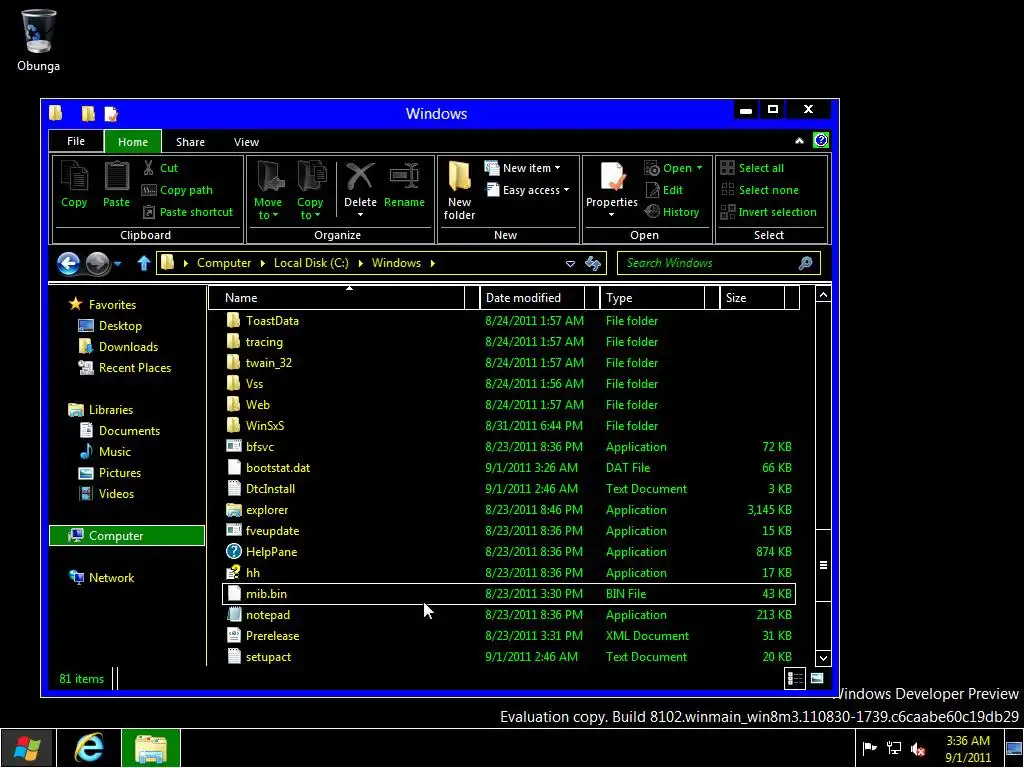Click Edit in the Open group
Screen dimensions: 1024x768
(664, 190)
